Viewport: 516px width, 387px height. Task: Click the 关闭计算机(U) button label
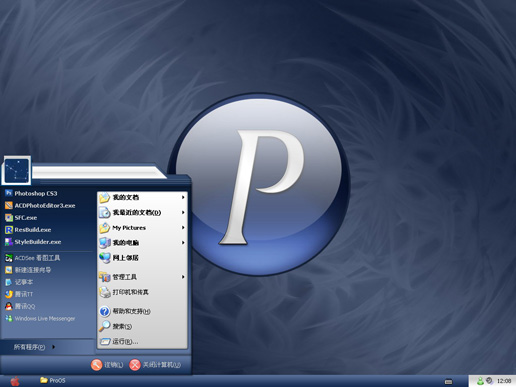[162, 365]
